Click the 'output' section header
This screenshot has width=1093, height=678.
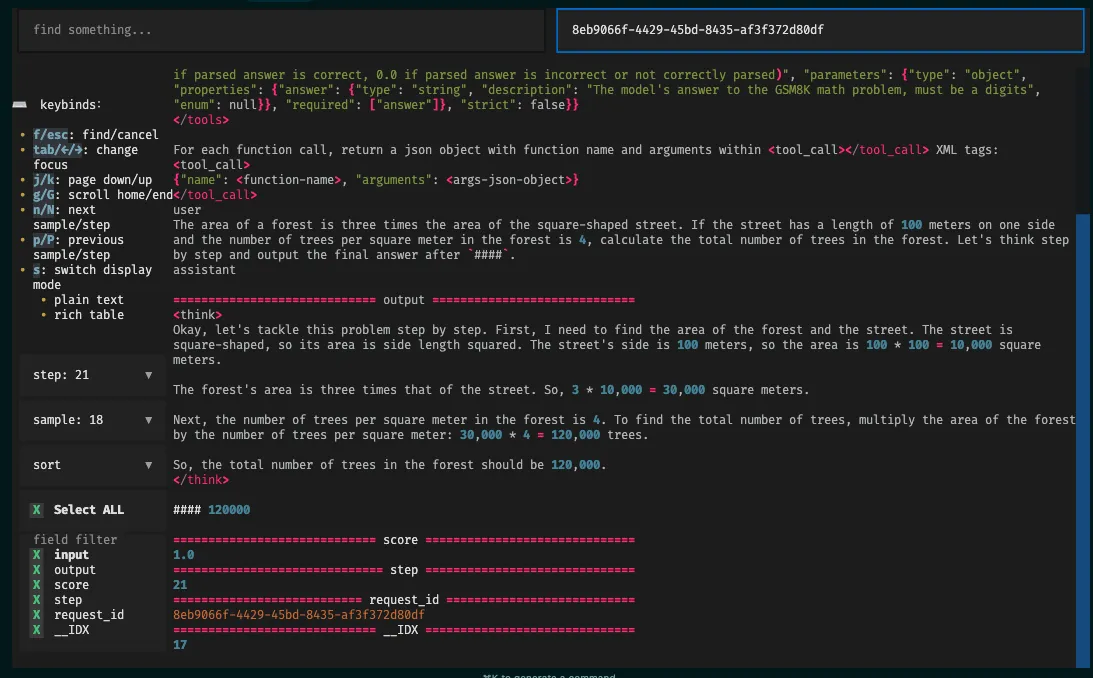404,300
